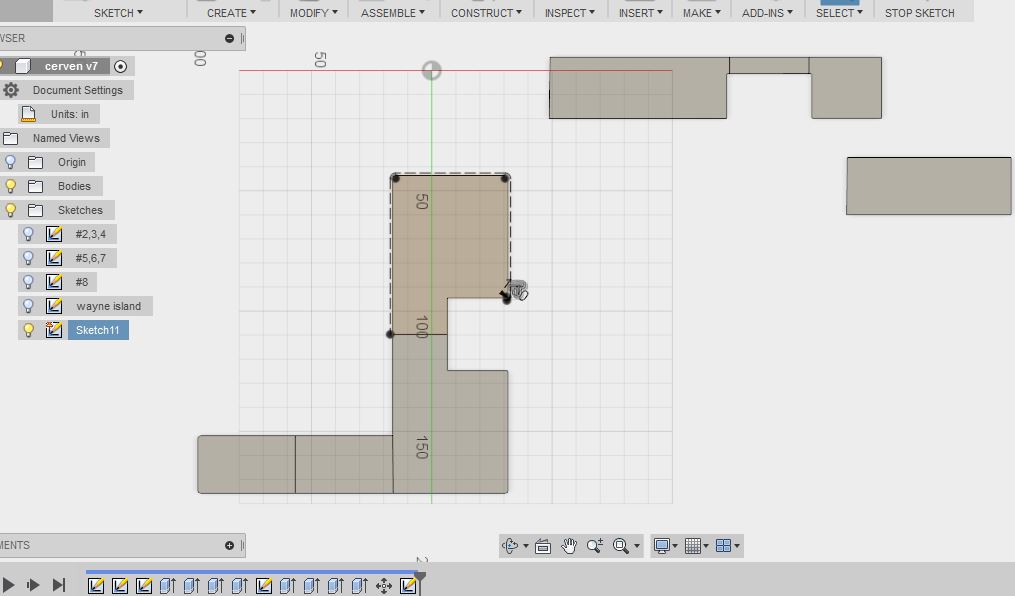Screen dimensions: 1015x596
Task: Select Sketch11 in the browser tree
Action: (x=97, y=329)
